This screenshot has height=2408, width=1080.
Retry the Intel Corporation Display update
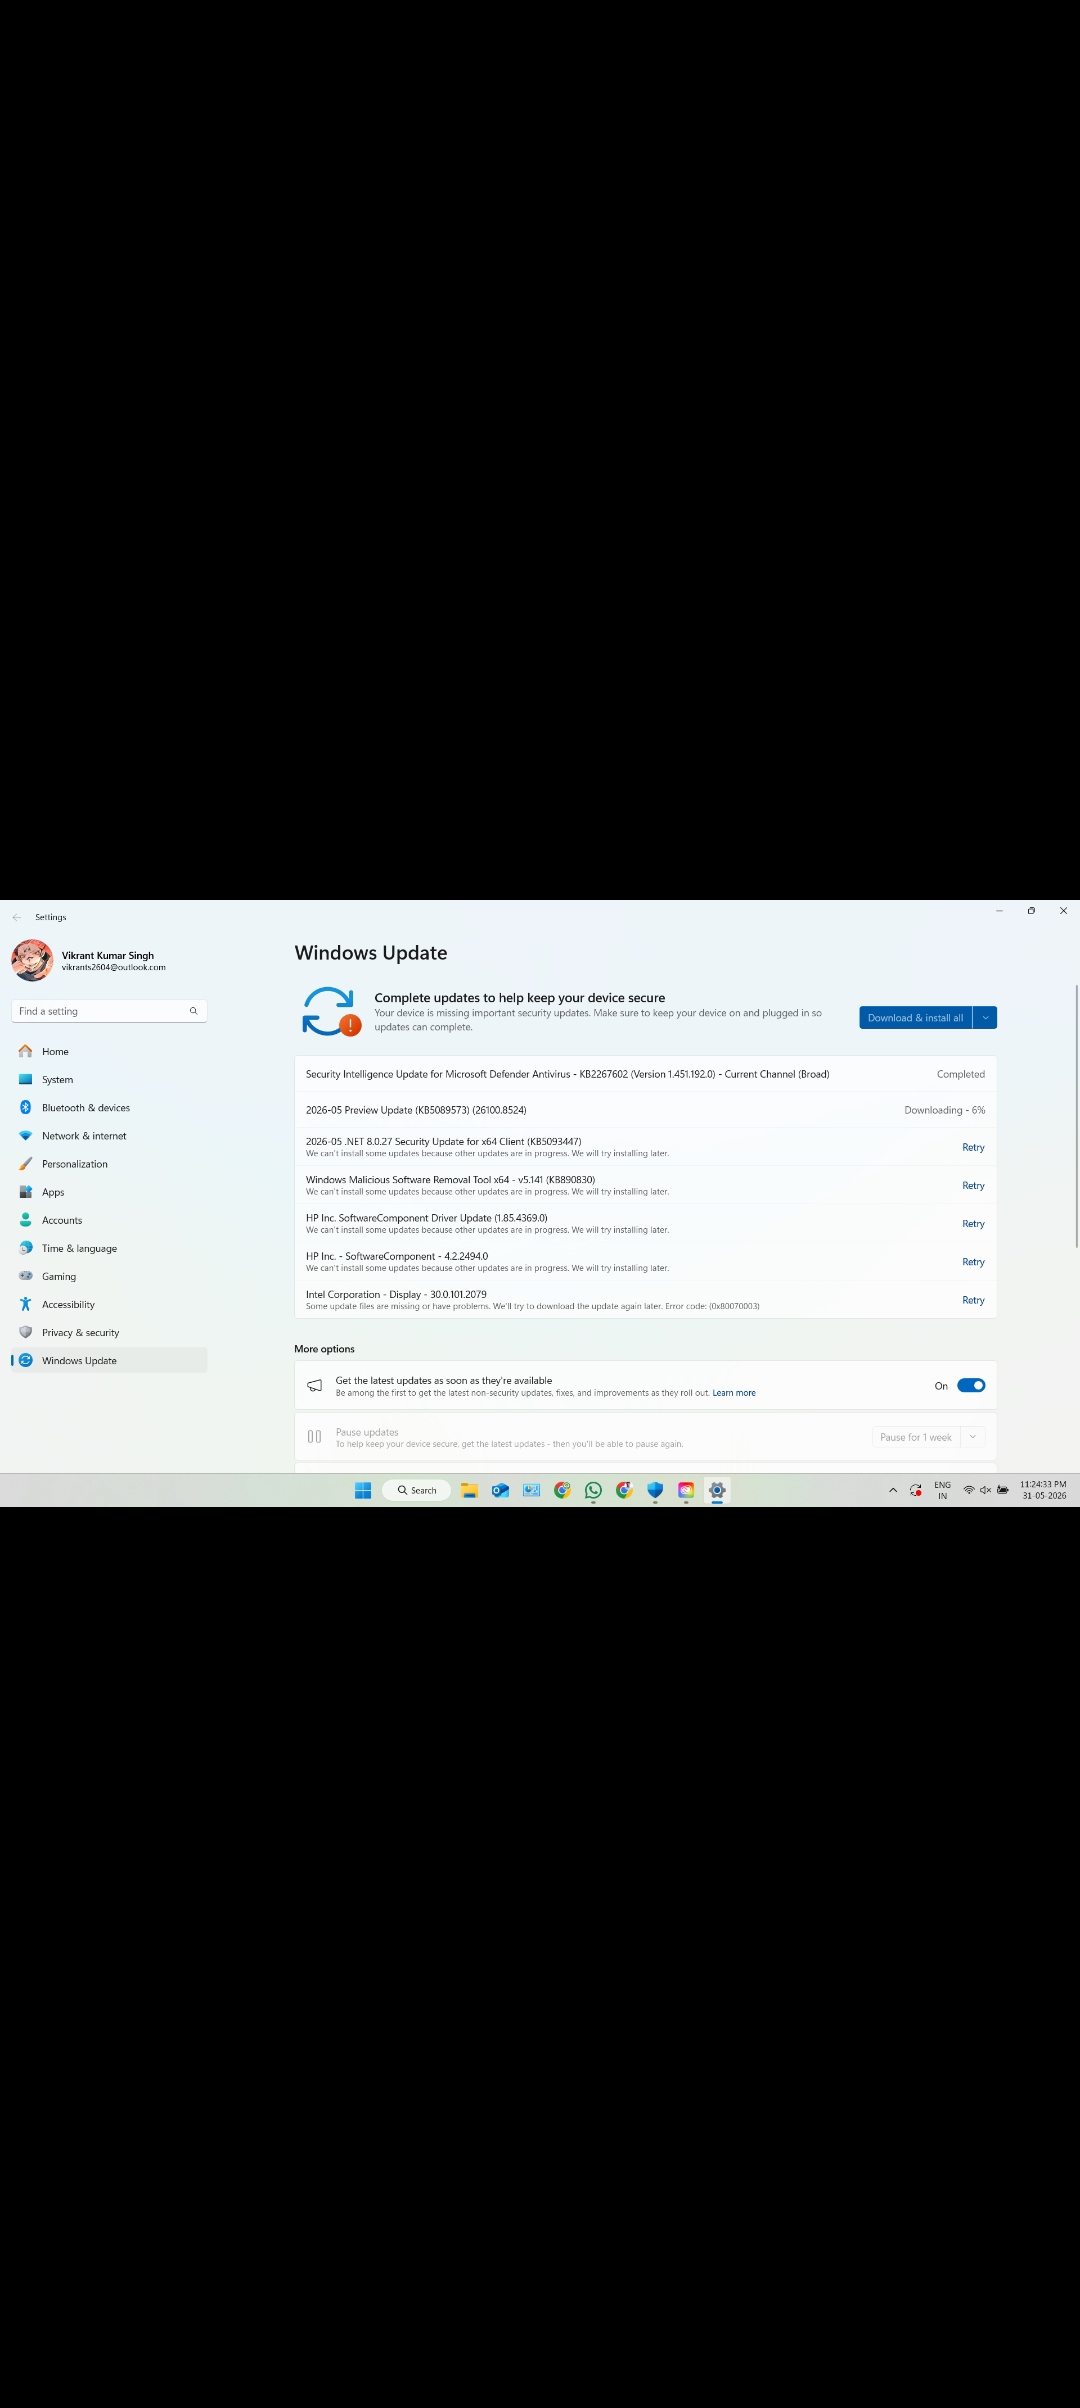[x=973, y=1300]
